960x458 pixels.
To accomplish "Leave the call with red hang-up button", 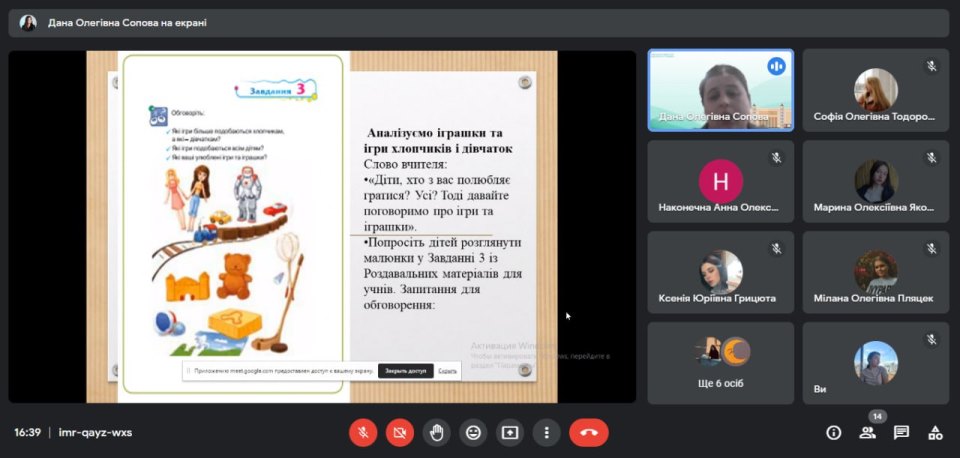I will click(589, 433).
